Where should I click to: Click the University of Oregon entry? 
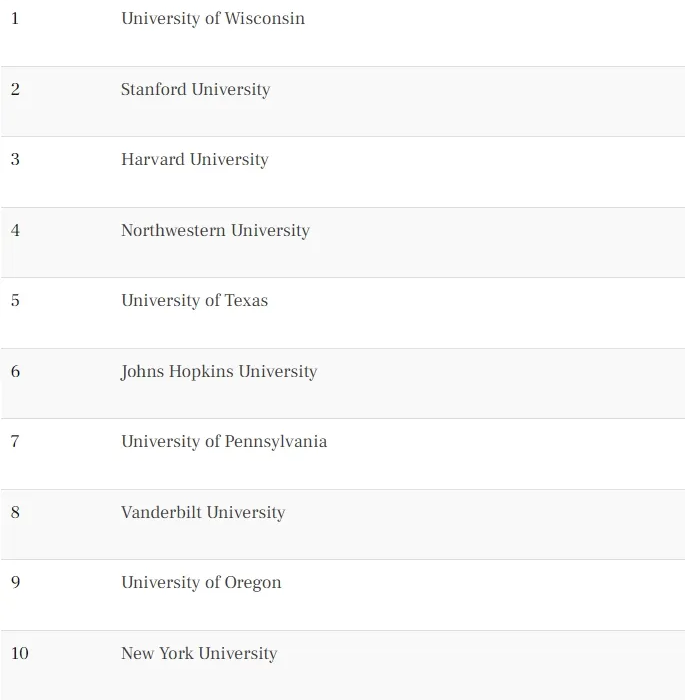[x=201, y=583]
